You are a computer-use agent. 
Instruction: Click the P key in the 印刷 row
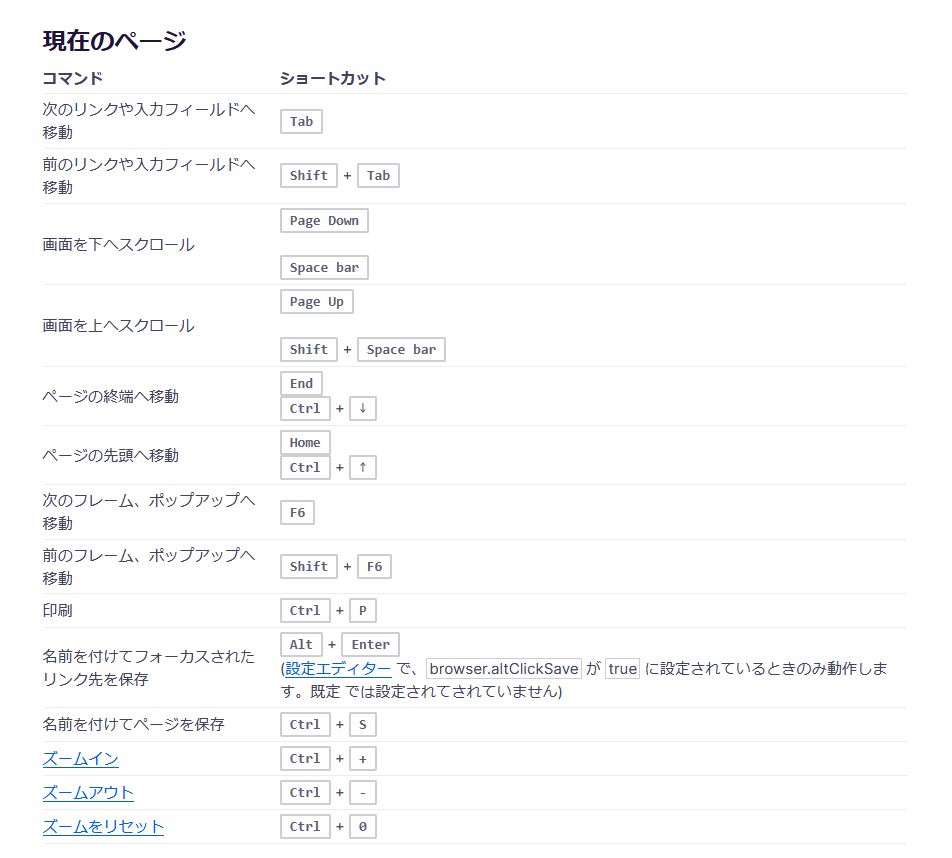(363, 611)
